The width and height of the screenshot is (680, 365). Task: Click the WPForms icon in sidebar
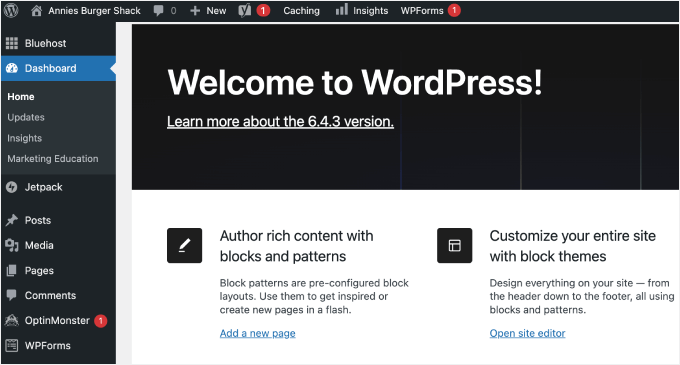tap(12, 345)
